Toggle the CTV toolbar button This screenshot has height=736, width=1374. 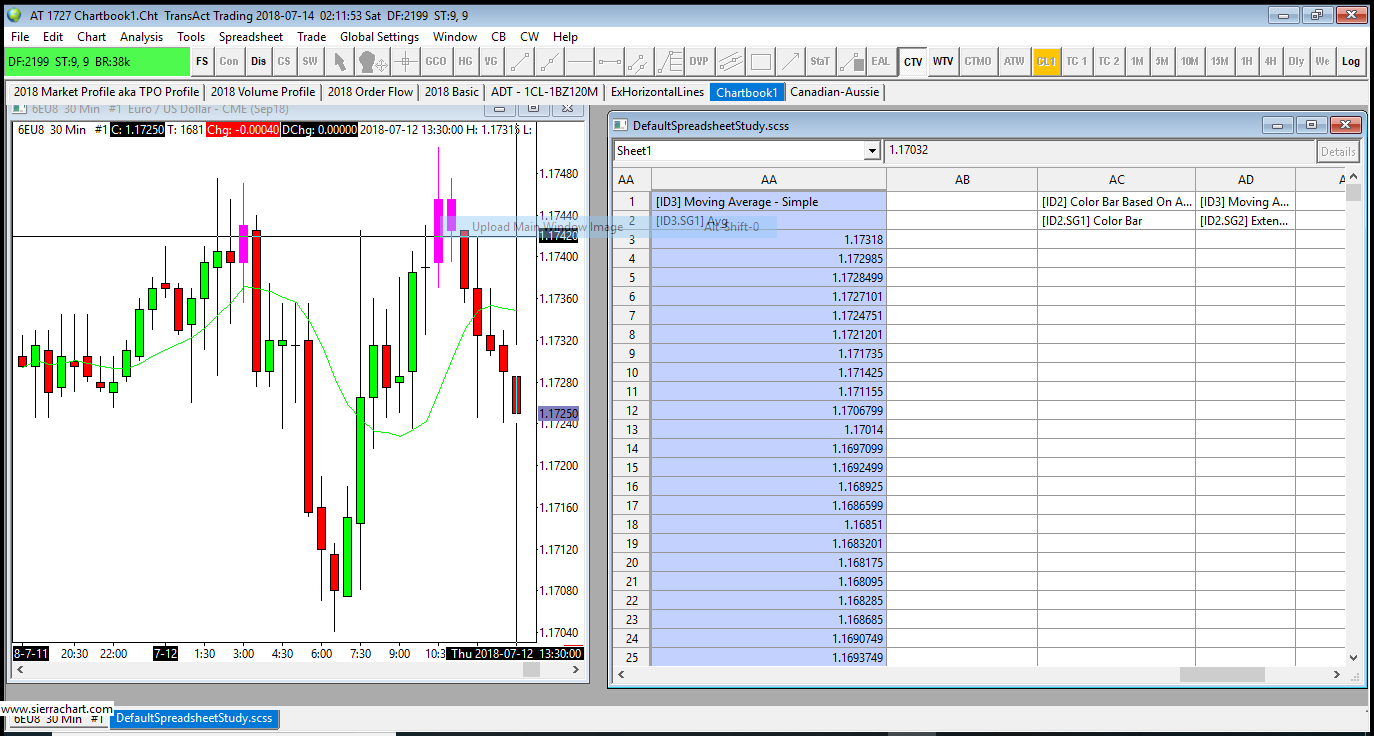913,61
